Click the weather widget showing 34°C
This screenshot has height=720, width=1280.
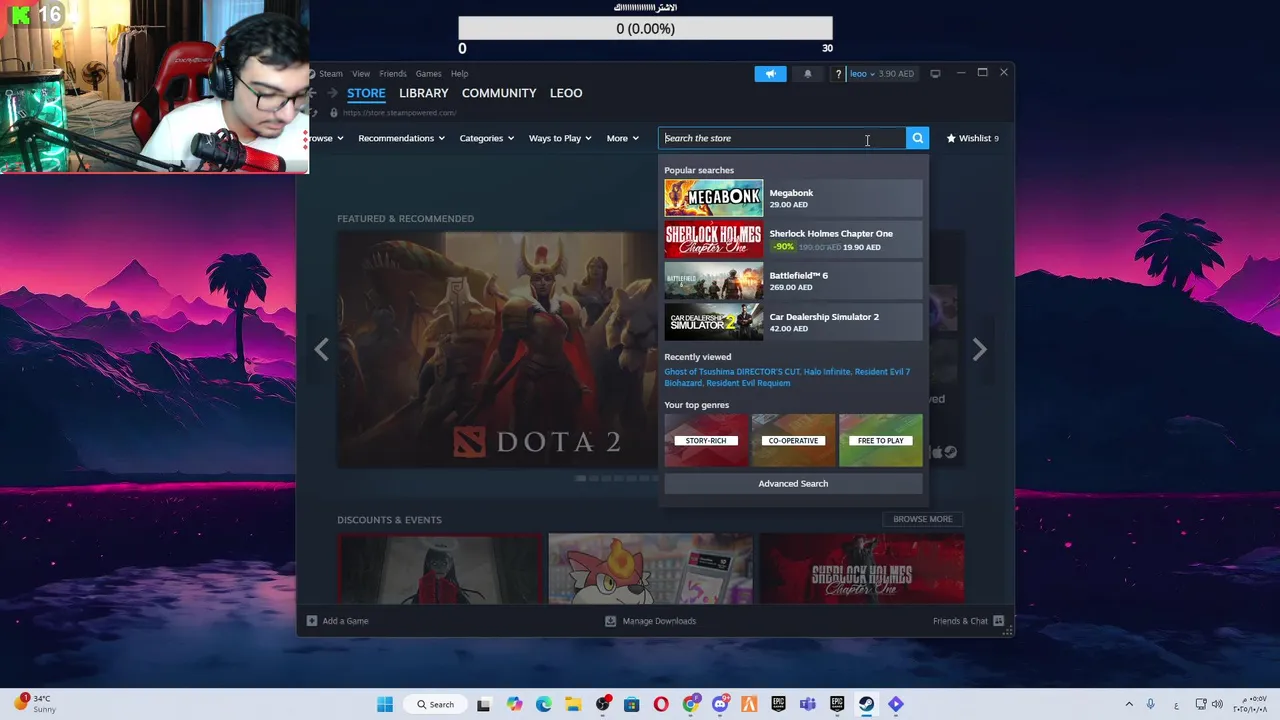pyautogui.click(x=34, y=704)
